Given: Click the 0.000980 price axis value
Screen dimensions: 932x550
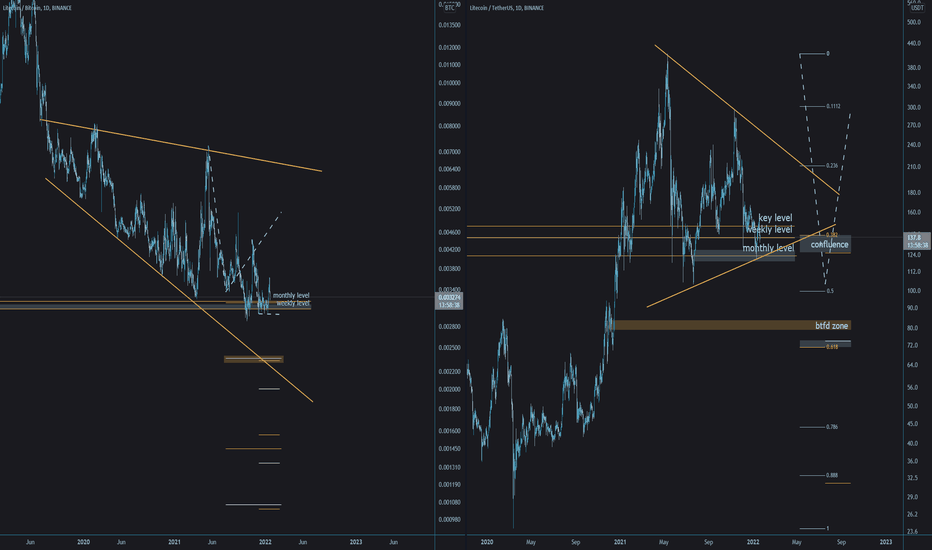Looking at the screenshot, I should coord(449,520).
